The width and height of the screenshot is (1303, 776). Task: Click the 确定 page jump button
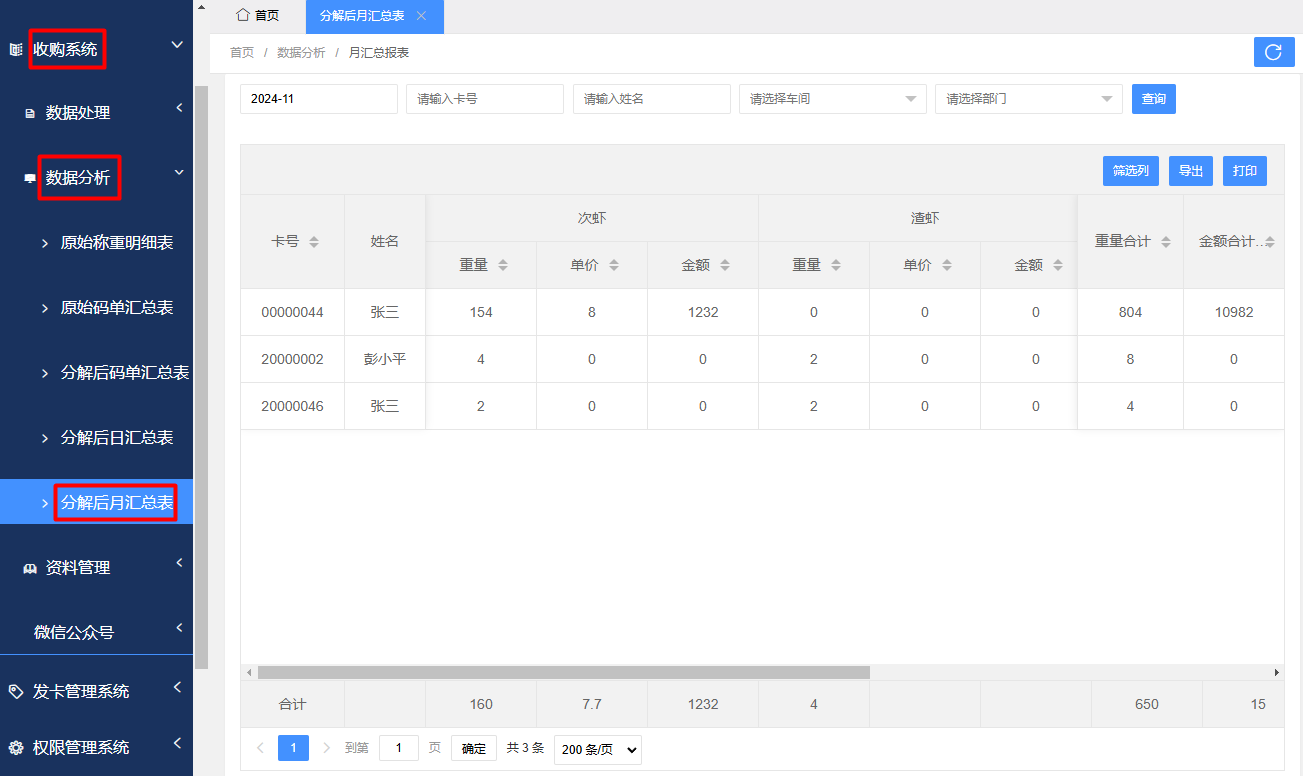click(x=474, y=748)
